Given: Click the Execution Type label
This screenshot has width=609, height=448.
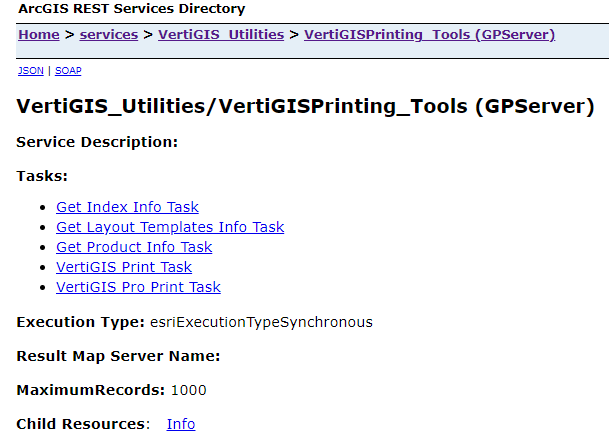Looking at the screenshot, I should (80, 322).
